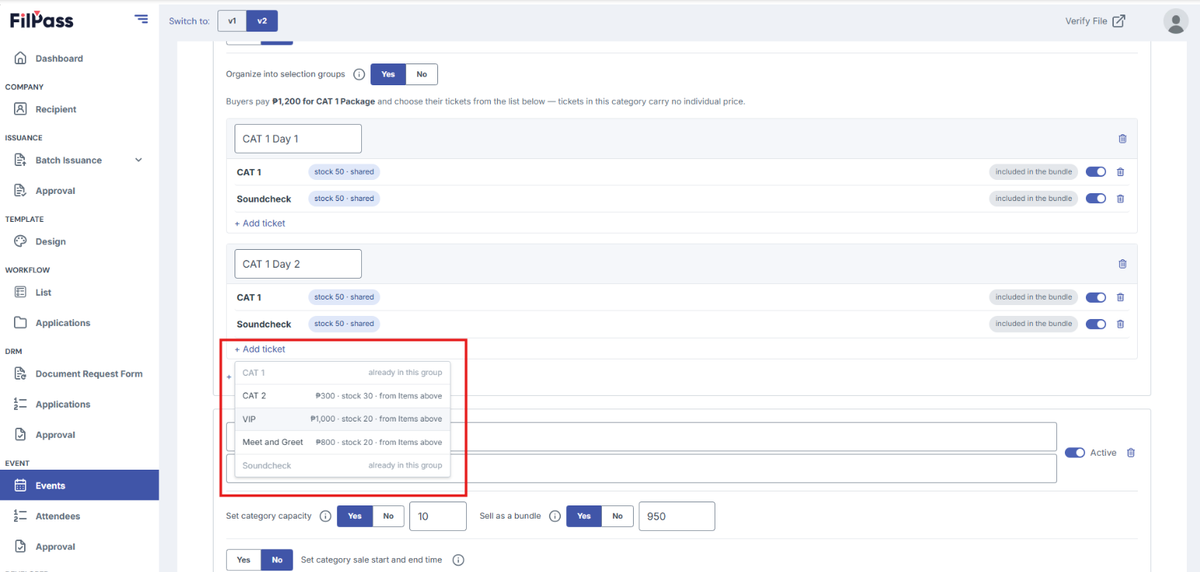1200x572 pixels.
Task: Expand the Batch Issuance submenu chevron
Action: click(138, 160)
